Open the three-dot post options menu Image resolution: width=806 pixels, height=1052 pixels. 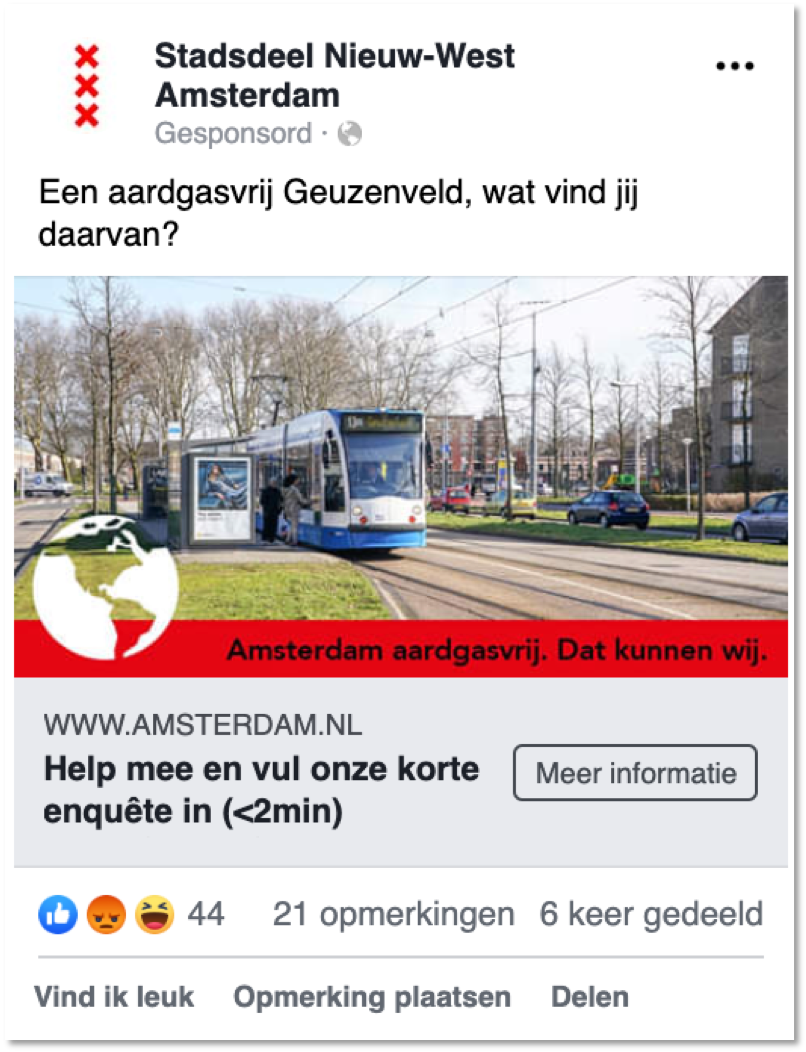735,66
